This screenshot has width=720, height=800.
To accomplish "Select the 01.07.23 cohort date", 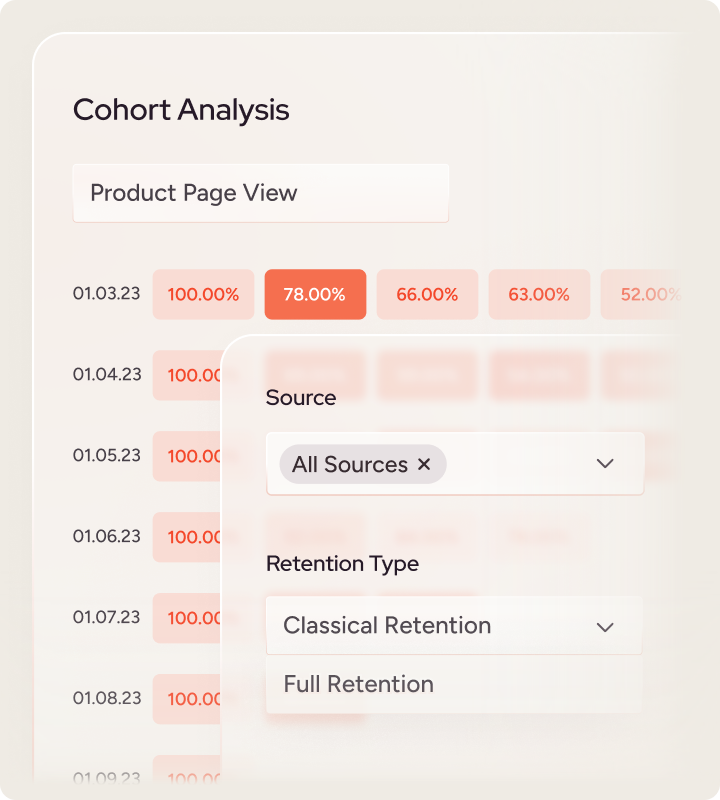I will [x=106, y=617].
